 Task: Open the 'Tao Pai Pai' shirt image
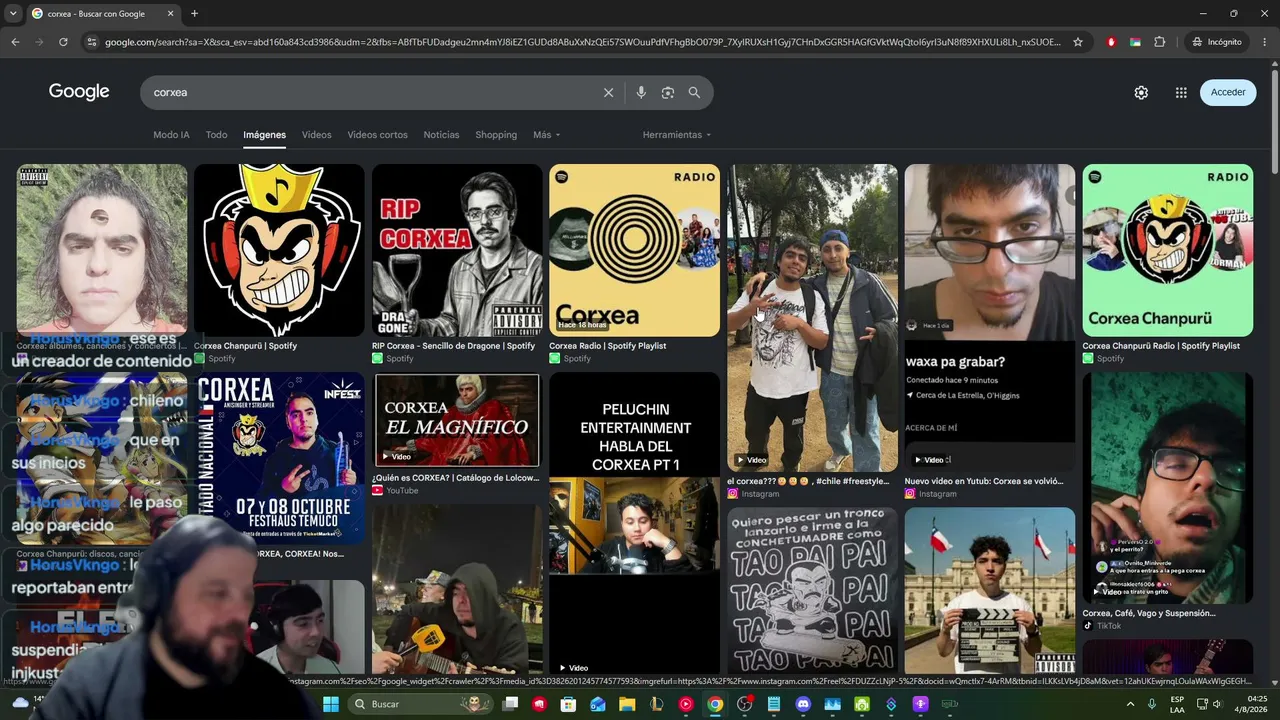point(812,590)
